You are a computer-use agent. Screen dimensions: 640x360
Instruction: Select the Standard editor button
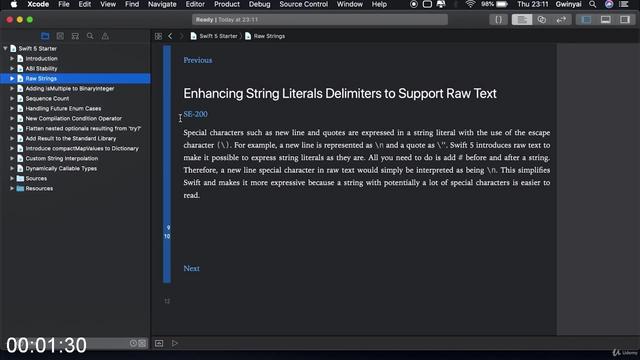pyautogui.click(x=522, y=20)
